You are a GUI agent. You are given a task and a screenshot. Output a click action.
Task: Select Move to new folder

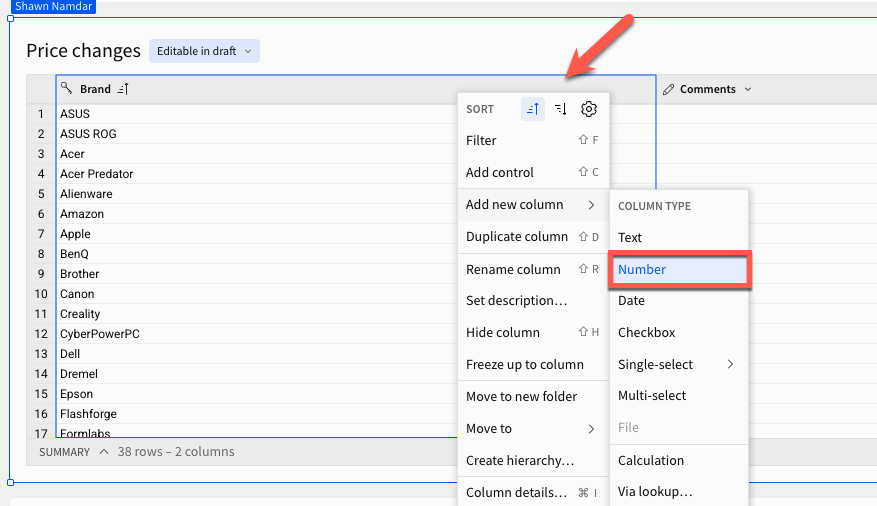pyautogui.click(x=533, y=396)
